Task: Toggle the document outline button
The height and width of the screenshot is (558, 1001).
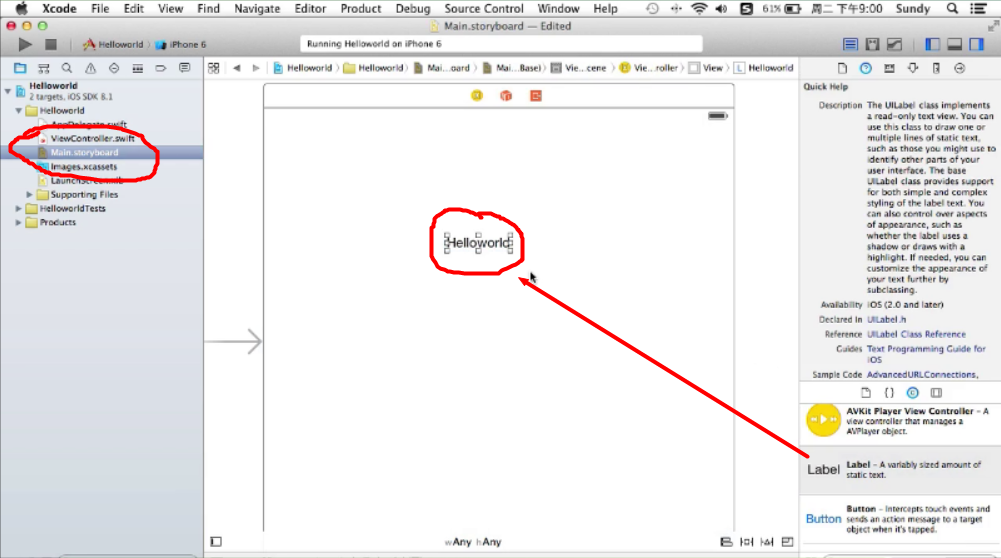Action: 216,541
